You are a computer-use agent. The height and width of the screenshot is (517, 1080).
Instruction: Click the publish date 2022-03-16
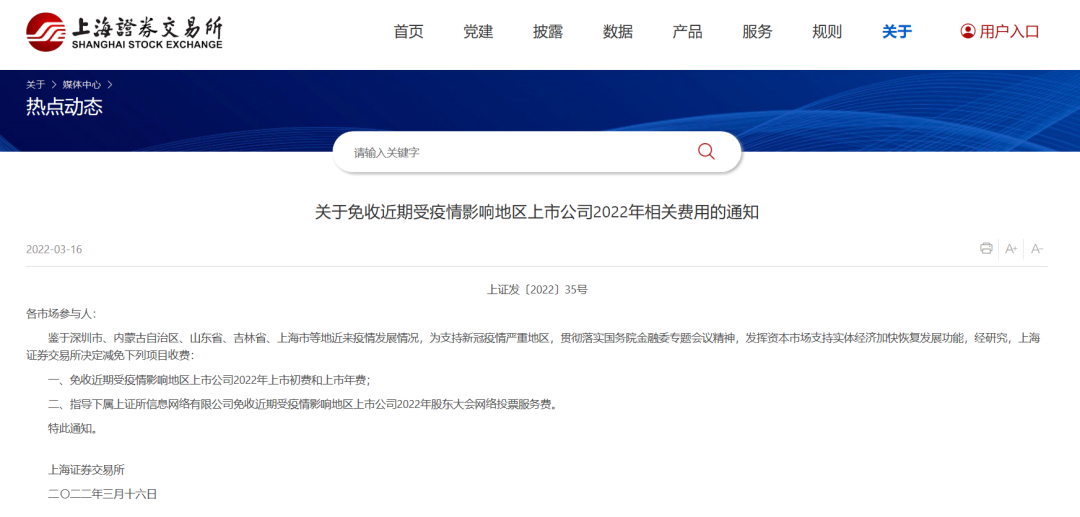(54, 249)
